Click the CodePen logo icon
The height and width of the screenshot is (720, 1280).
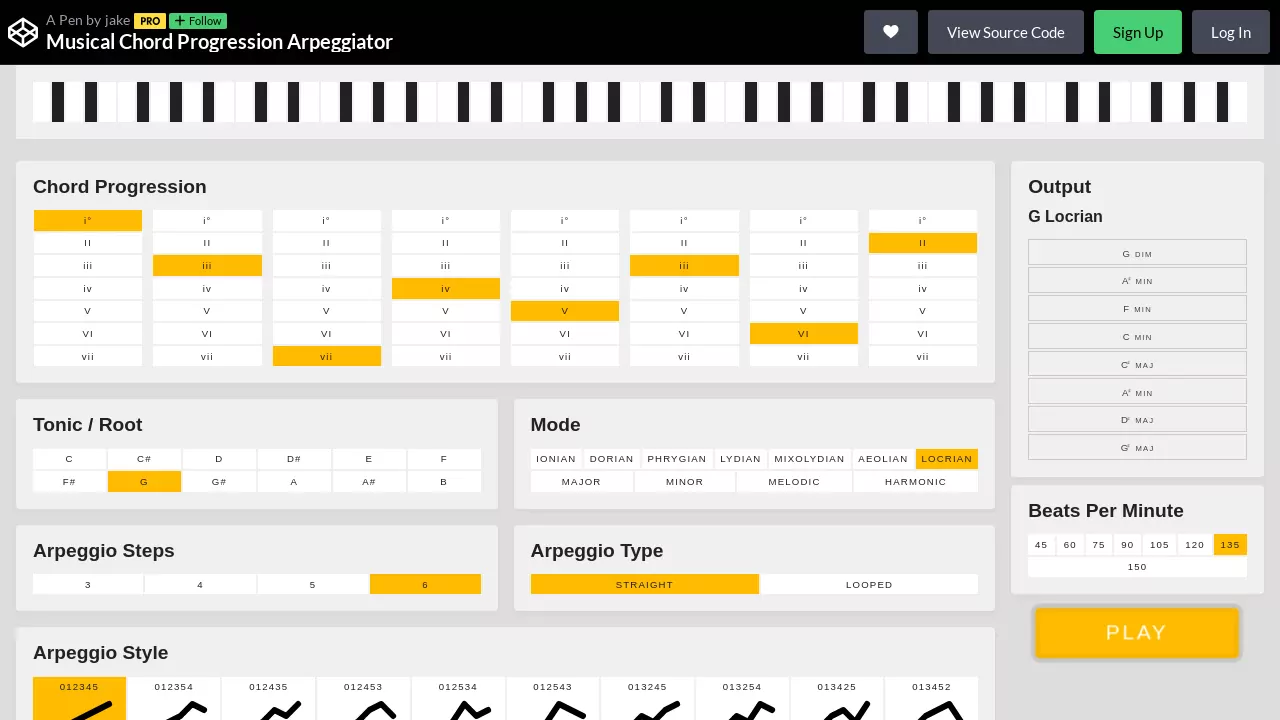coord(23,33)
